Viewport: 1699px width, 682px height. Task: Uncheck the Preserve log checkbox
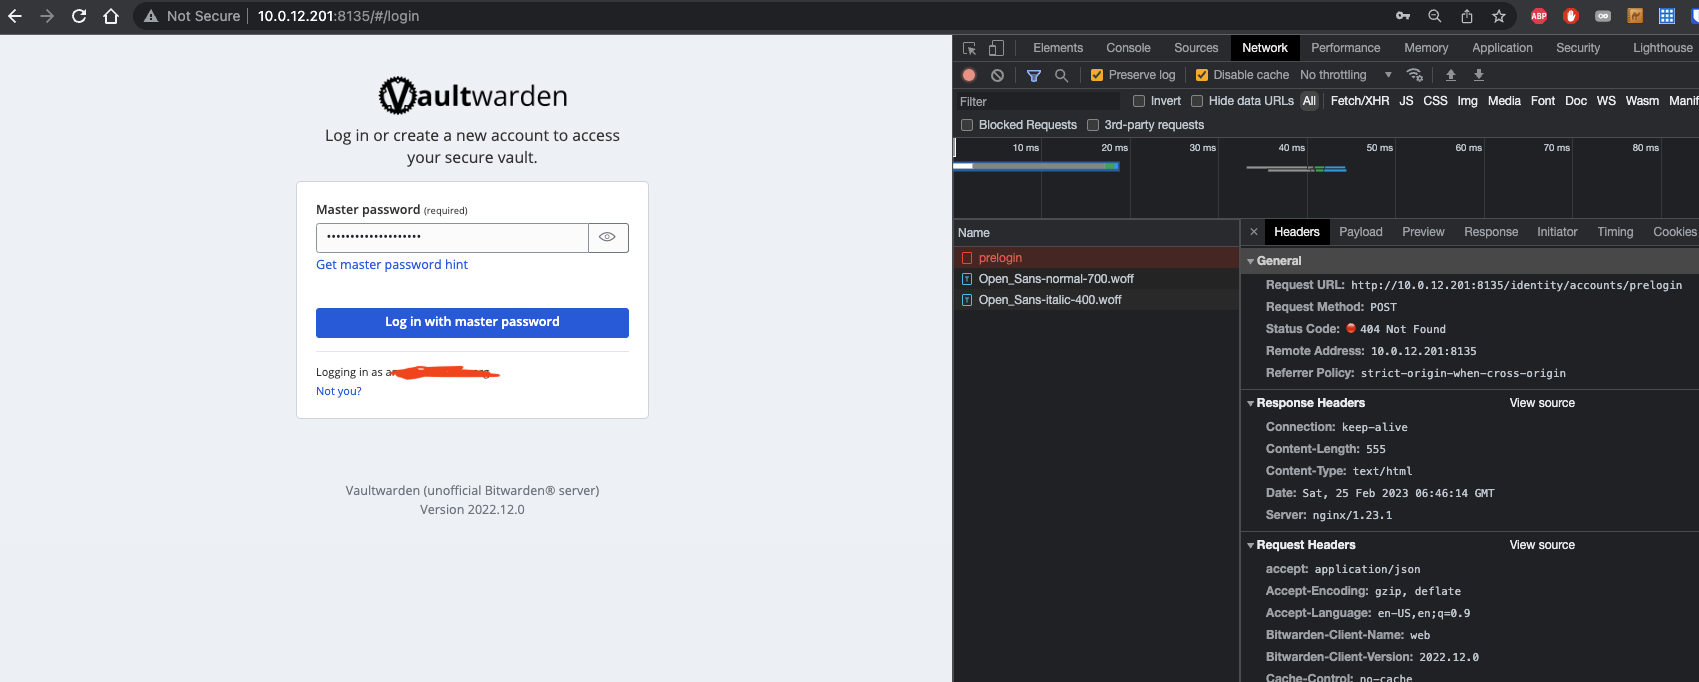coord(1097,75)
